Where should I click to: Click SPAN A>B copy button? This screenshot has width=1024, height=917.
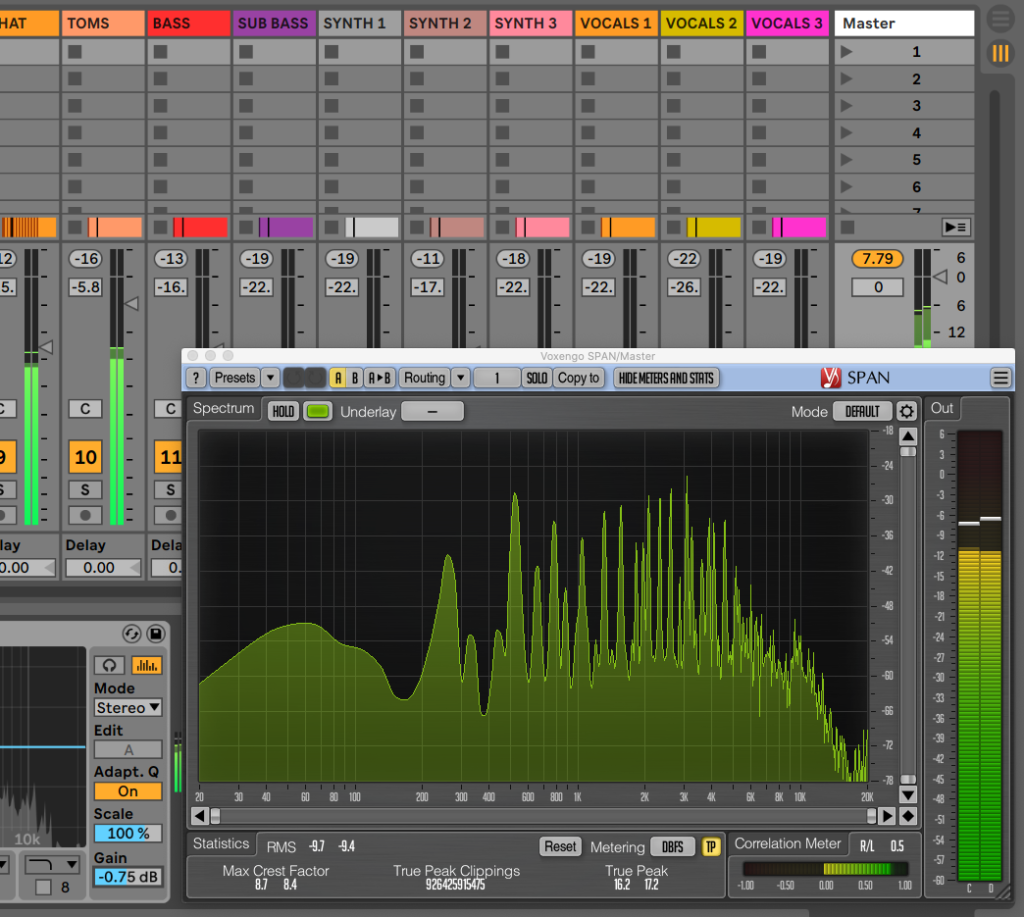tap(379, 378)
